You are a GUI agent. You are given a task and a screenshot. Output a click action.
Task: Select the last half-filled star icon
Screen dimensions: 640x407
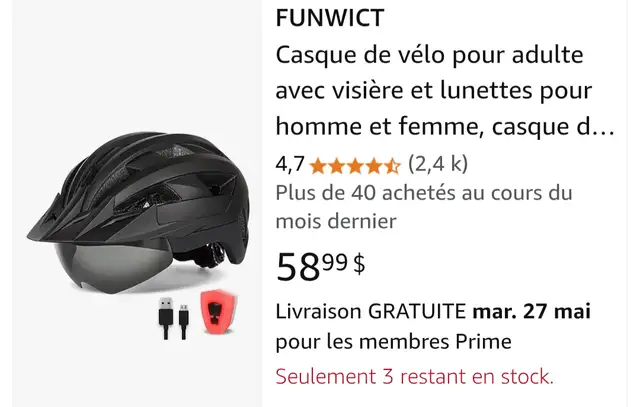pos(392,166)
